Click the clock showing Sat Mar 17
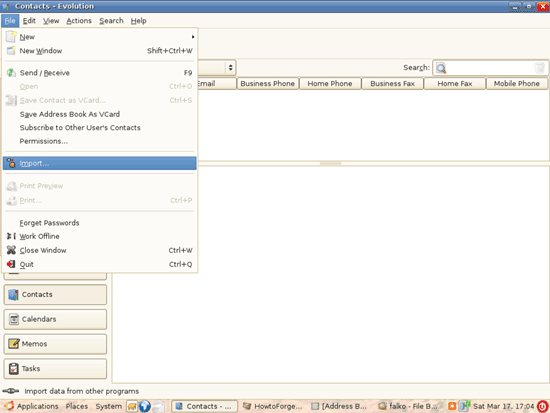550x413 pixels. (x=504, y=406)
